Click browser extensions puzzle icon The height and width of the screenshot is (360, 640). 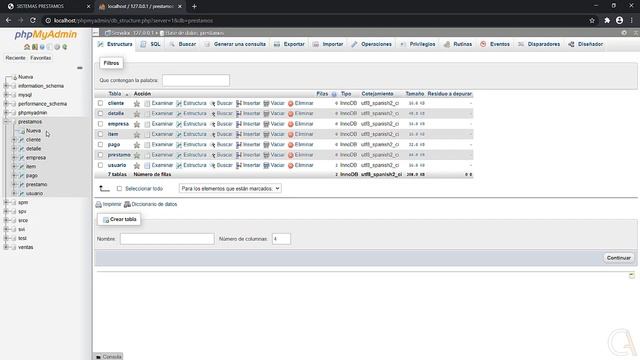click(607, 20)
